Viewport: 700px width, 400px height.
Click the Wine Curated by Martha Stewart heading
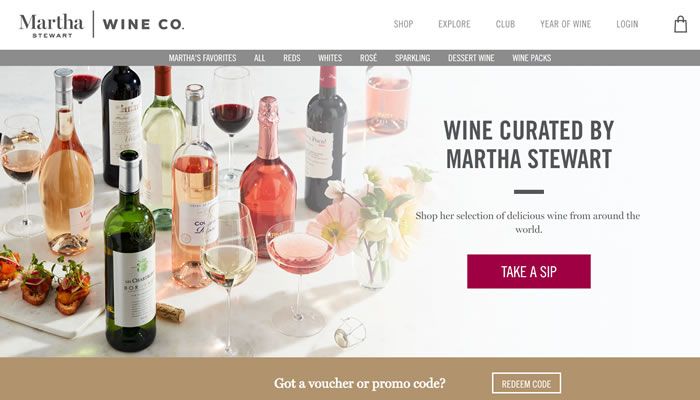tap(529, 144)
